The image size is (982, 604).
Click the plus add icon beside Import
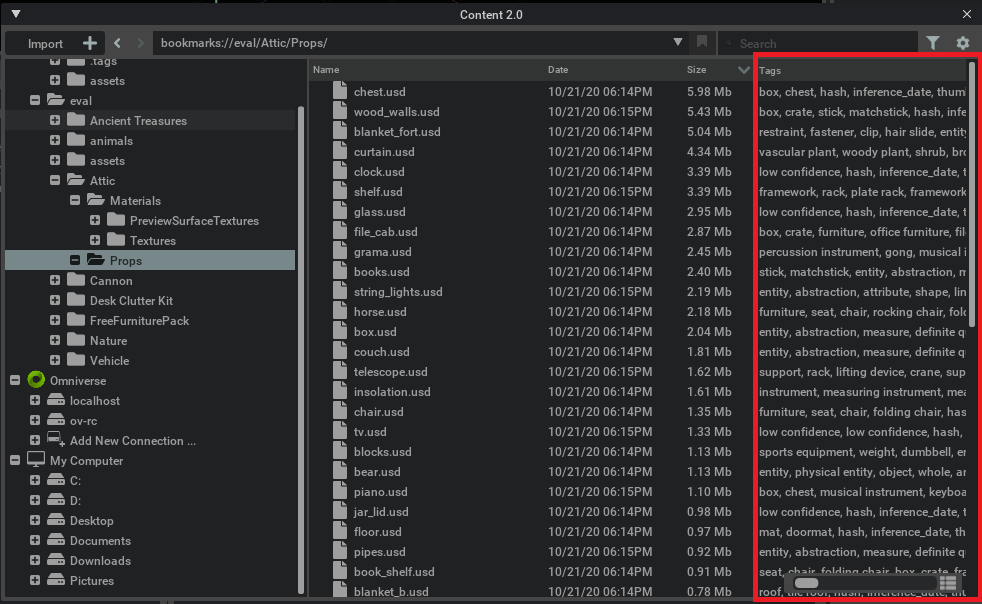(x=90, y=43)
